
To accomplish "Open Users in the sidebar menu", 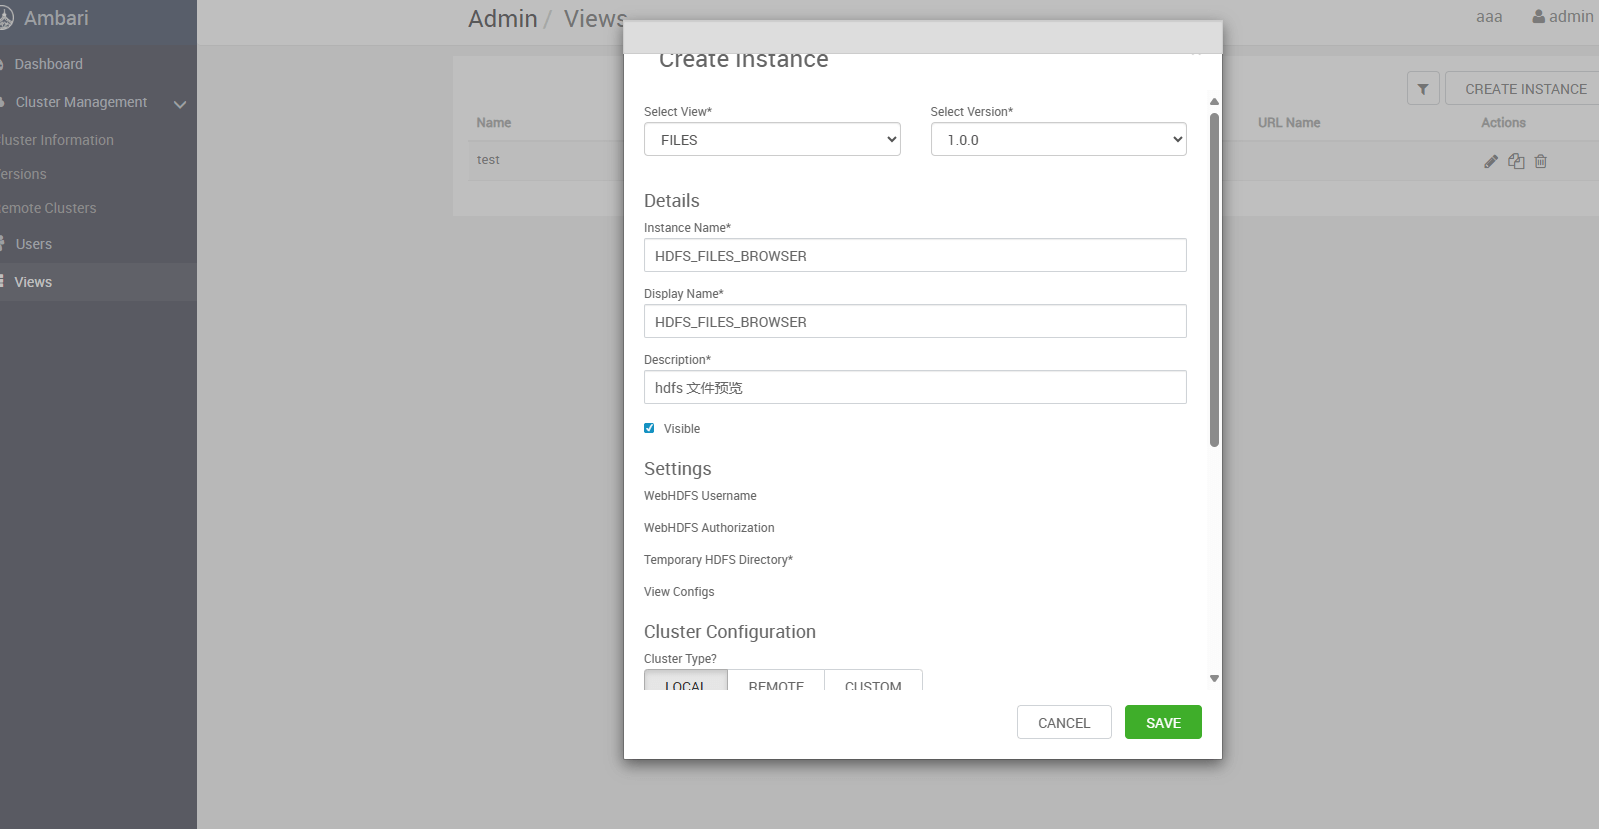I will (x=33, y=244).
